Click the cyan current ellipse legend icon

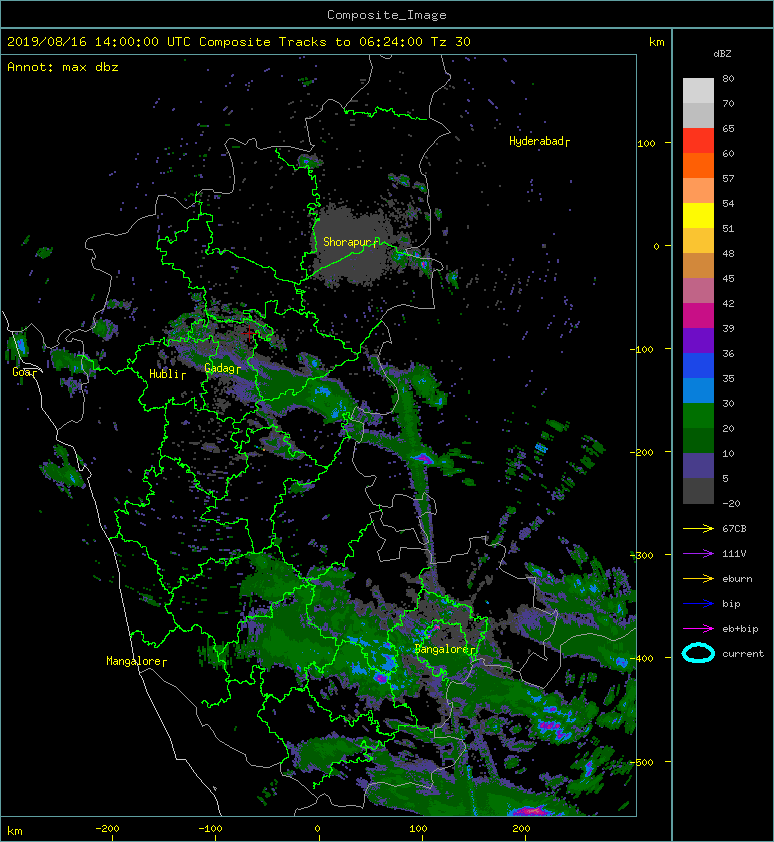pos(698,653)
